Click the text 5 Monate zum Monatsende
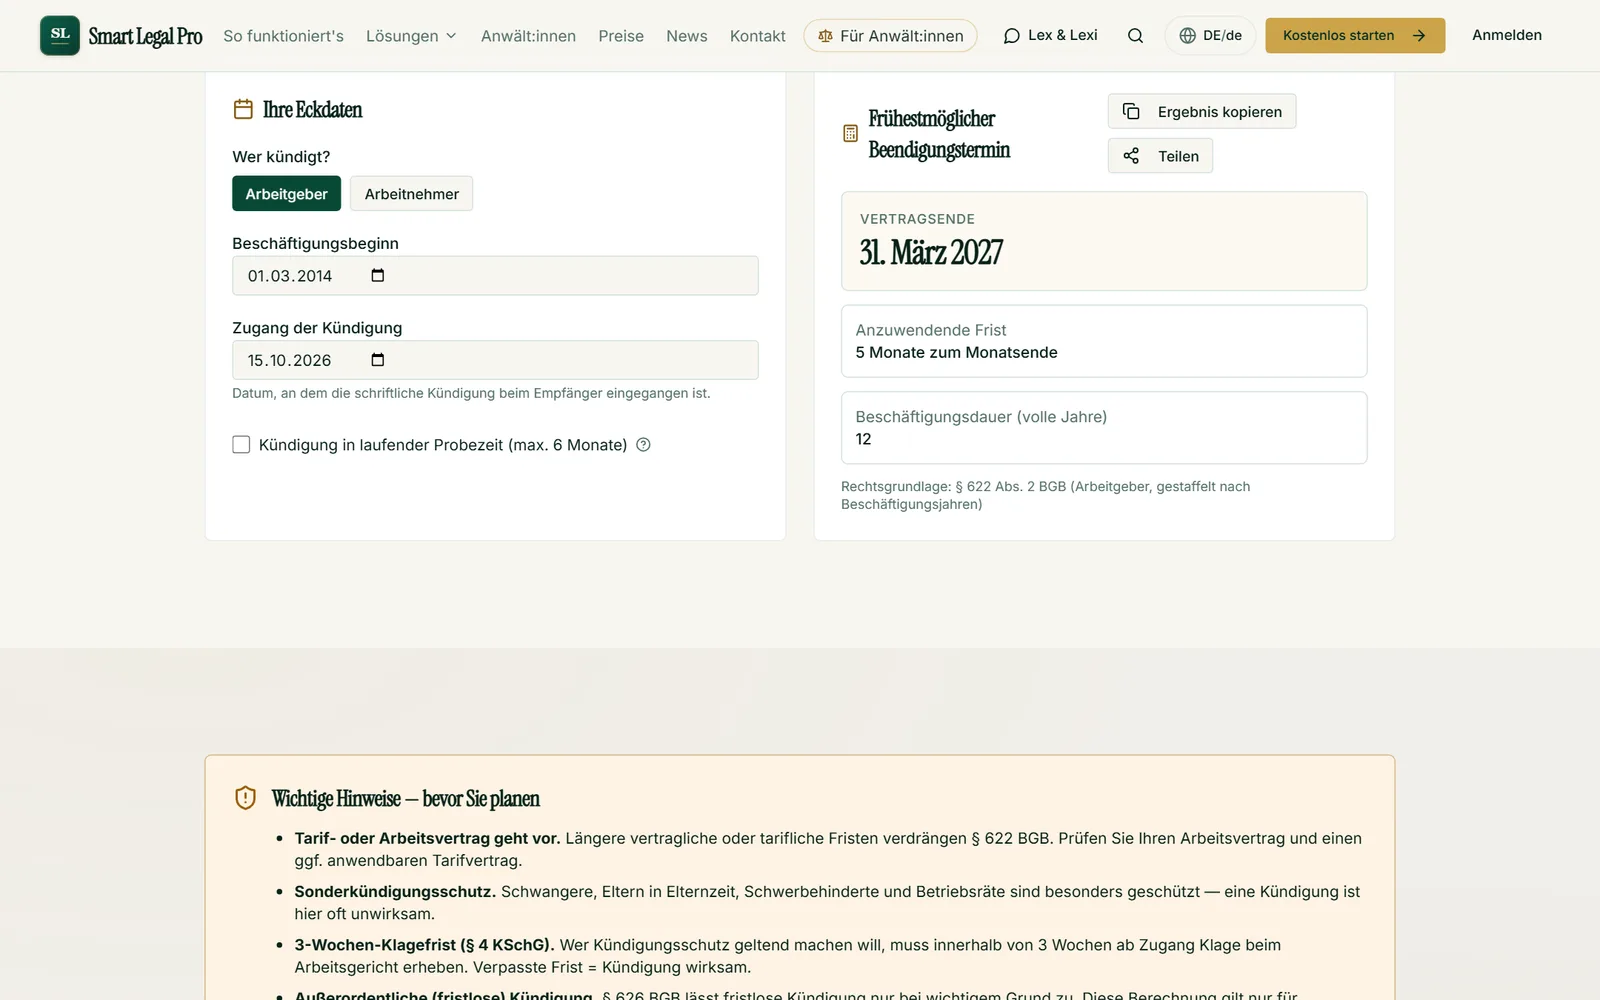This screenshot has height=1000, width=1600. pos(956,353)
